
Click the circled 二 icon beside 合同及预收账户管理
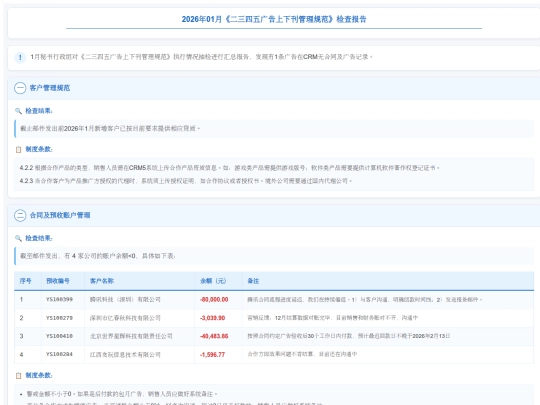(x=20, y=215)
